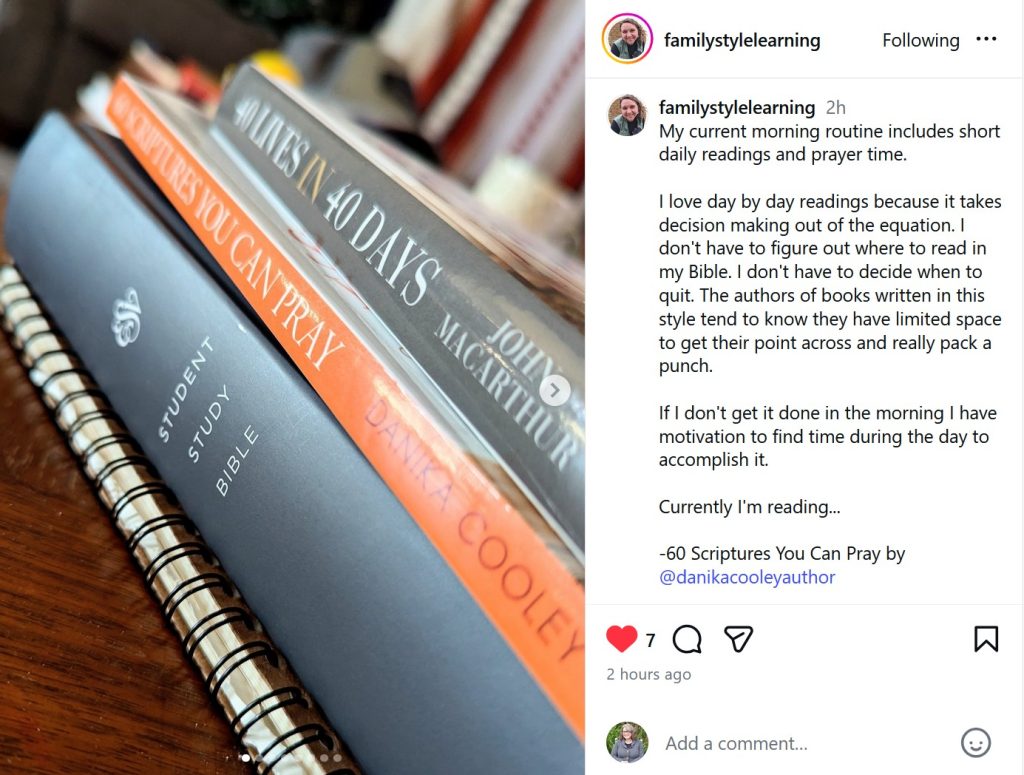Save post with bookmark icon
The width and height of the screenshot is (1024, 775).
pos(986,639)
